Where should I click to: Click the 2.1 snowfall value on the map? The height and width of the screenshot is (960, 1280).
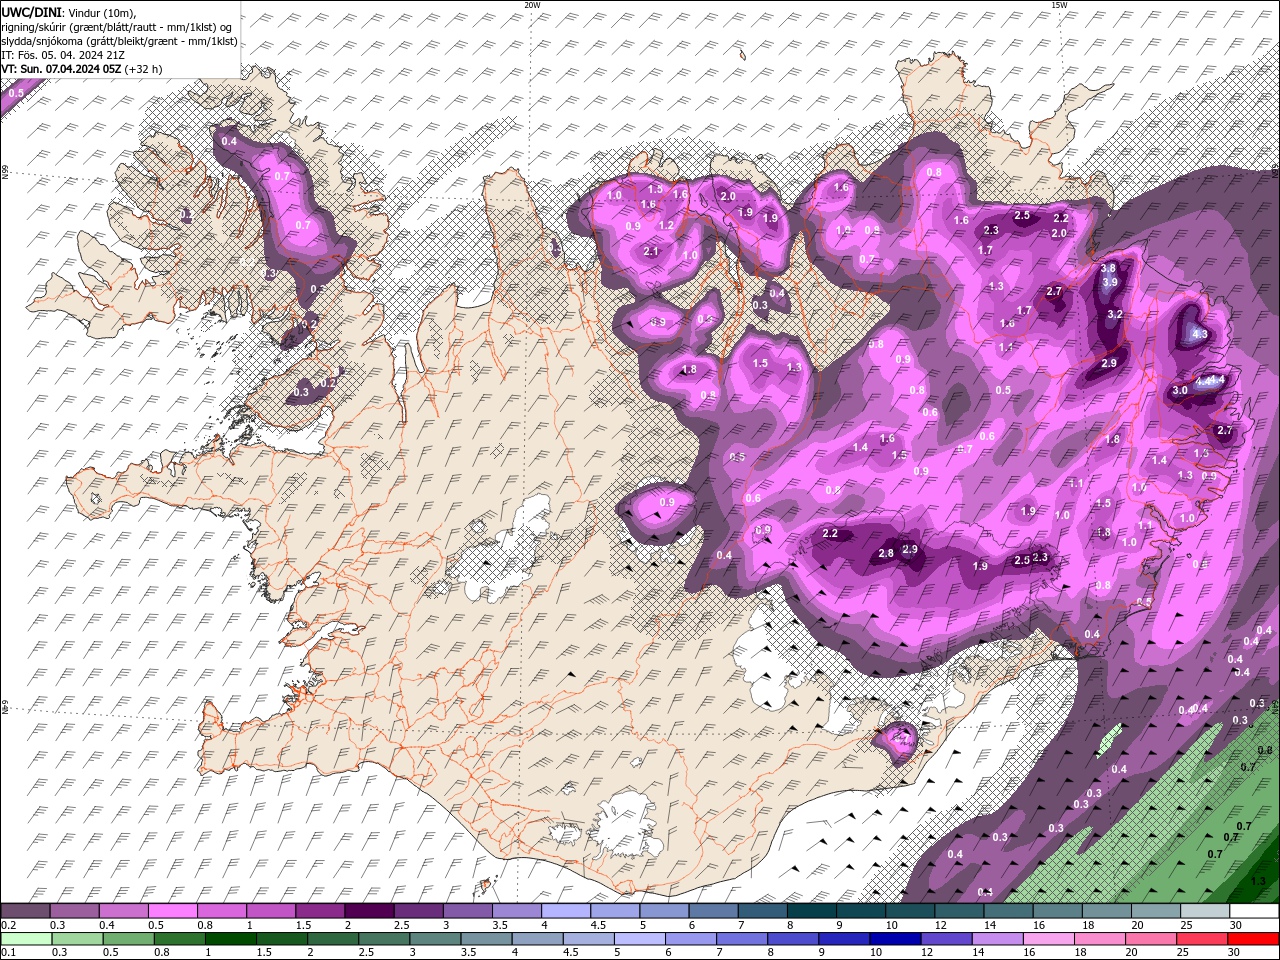652,251
